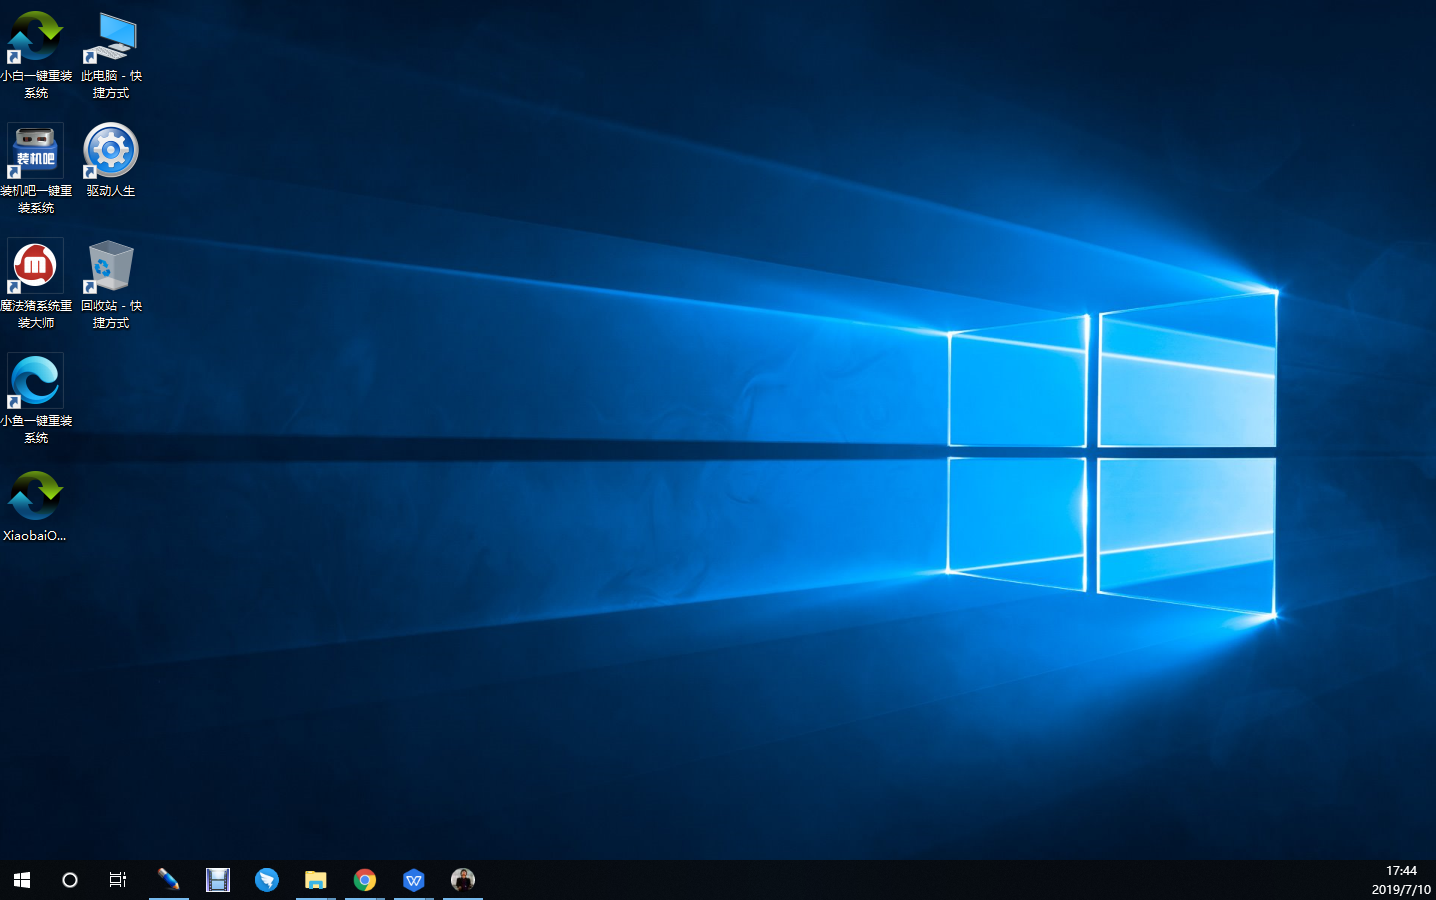1436x900 pixels.
Task: Open the Windows Start menu
Action: (22, 880)
